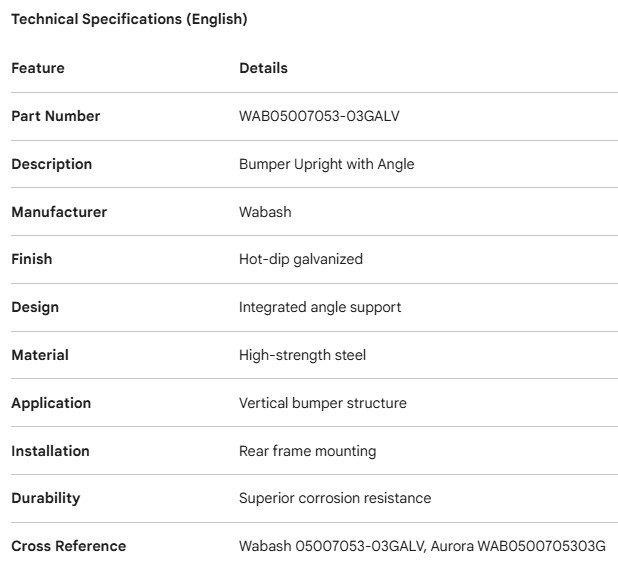Viewport: 618px width, 565px height.
Task: Click part number value WAB05007053-03GALV
Action: pos(320,116)
